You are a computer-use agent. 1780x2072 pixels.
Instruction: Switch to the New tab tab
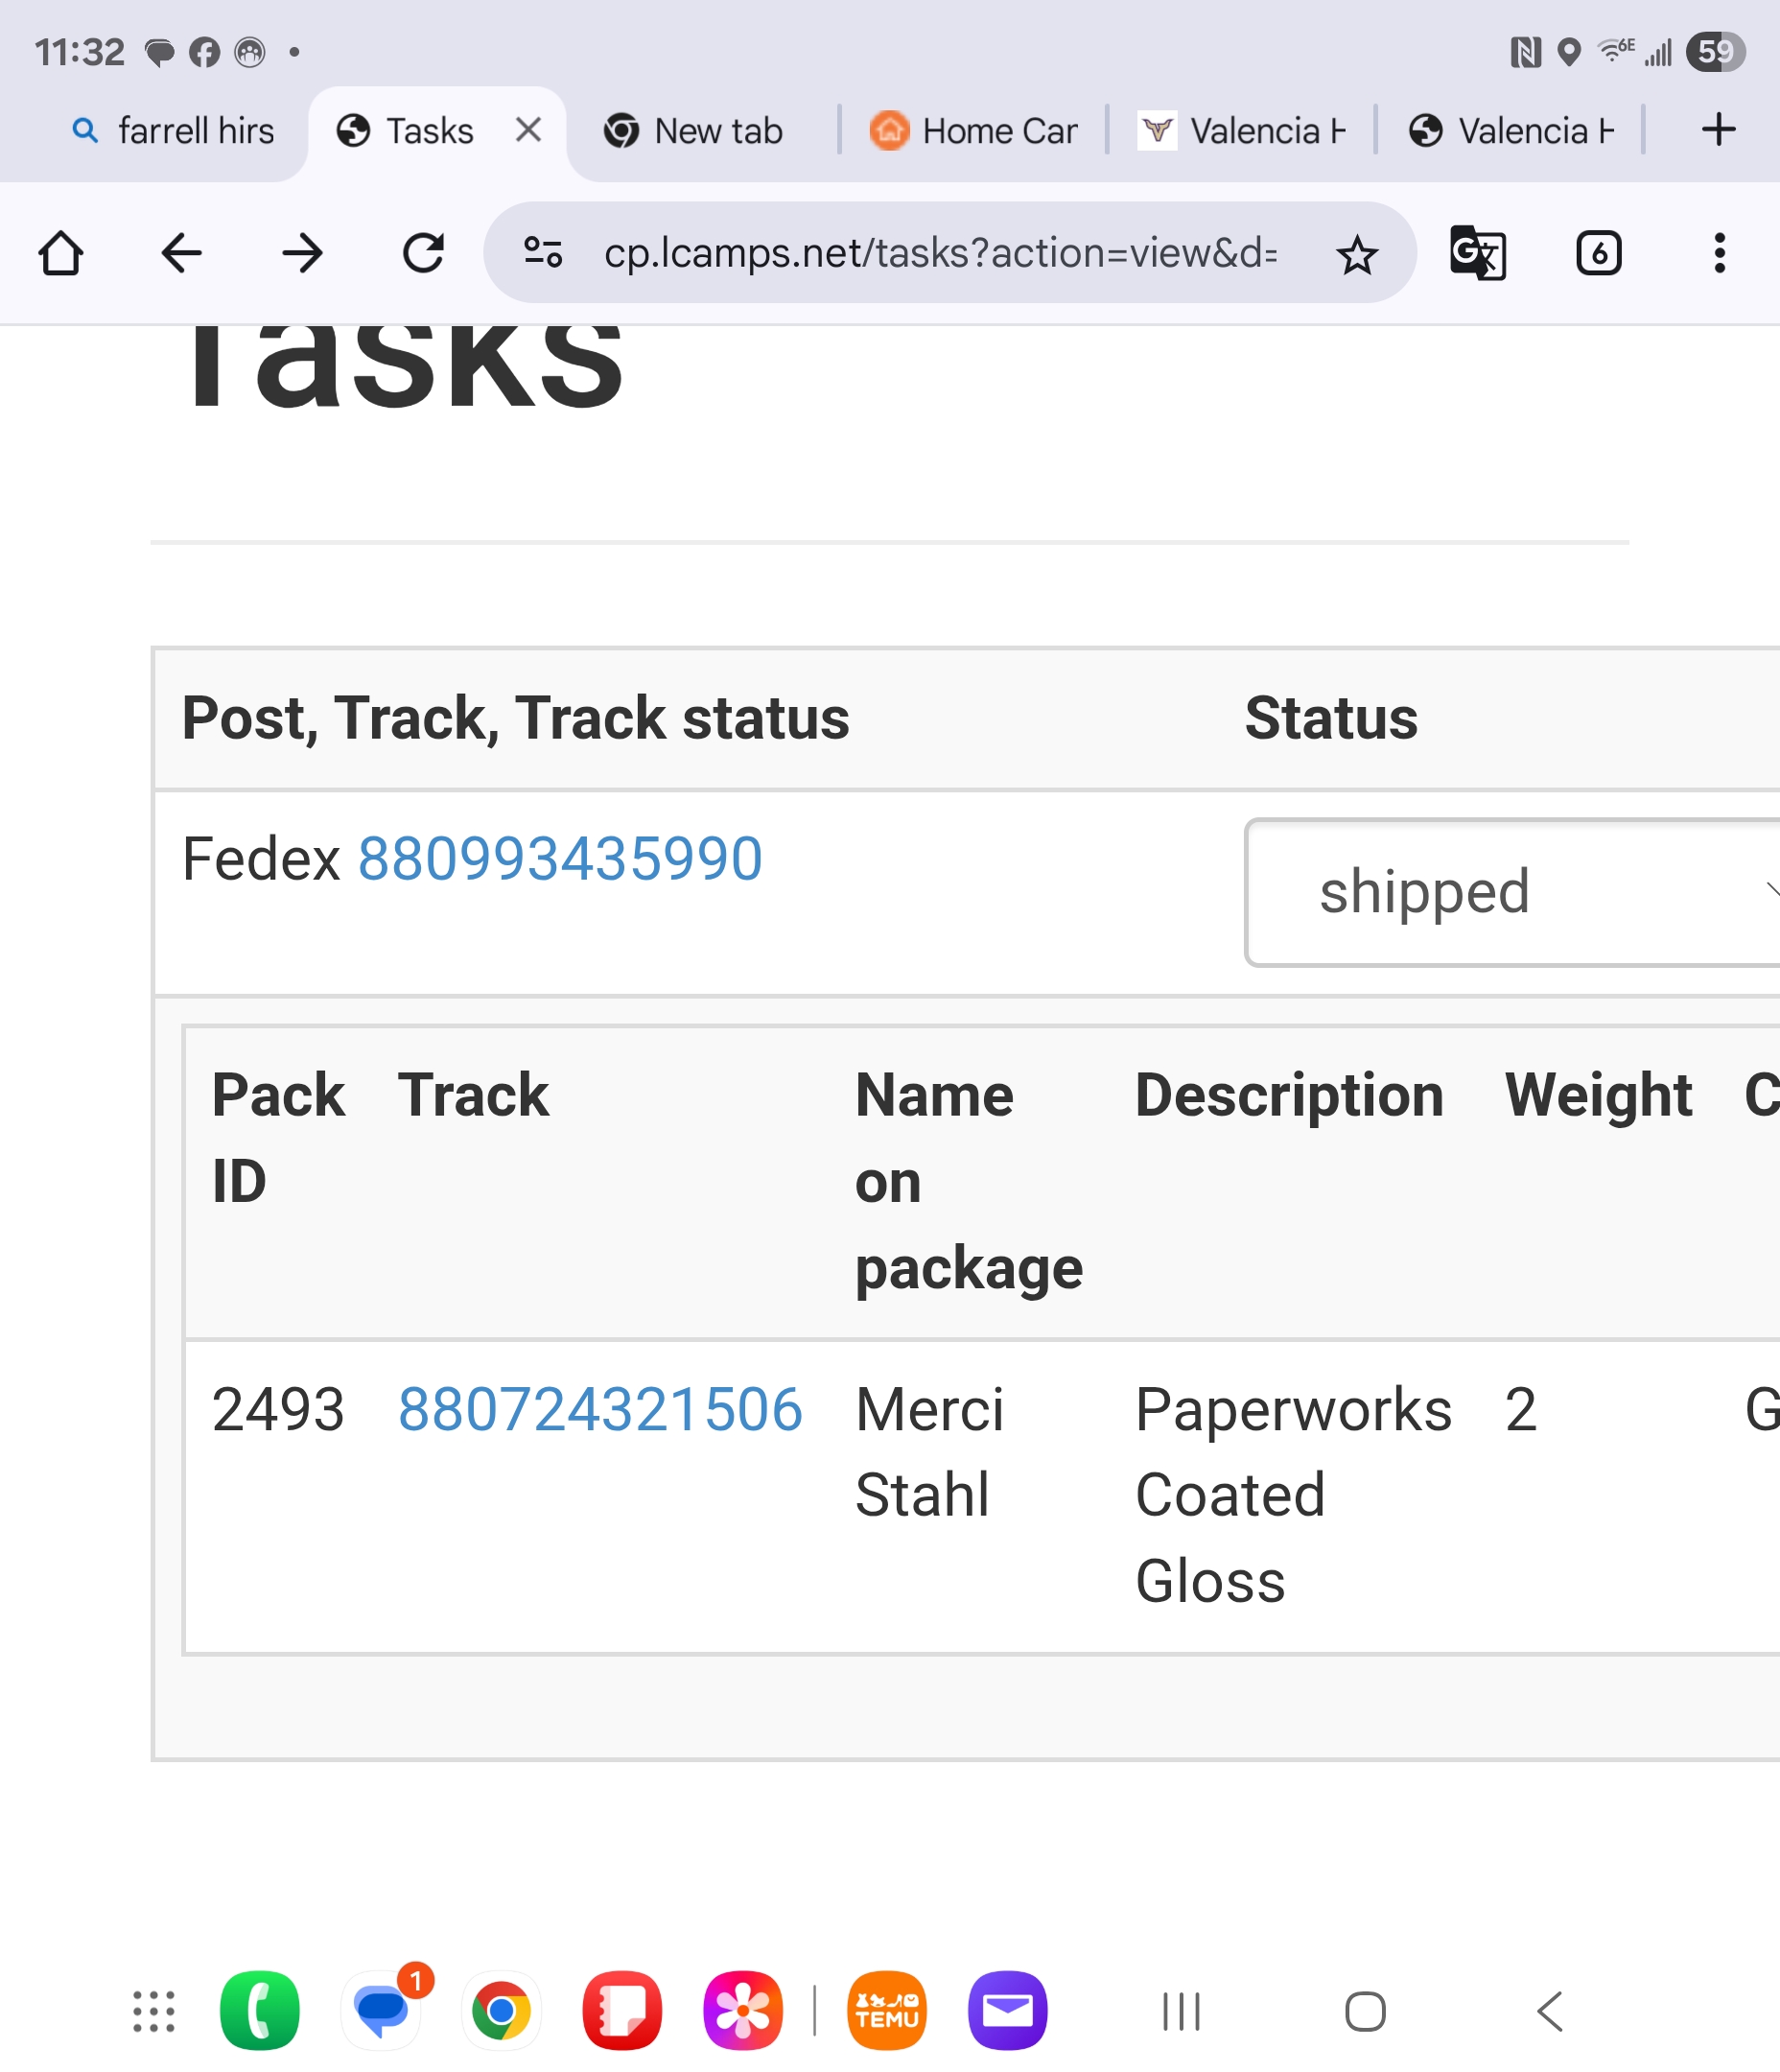pyautogui.click(x=695, y=131)
